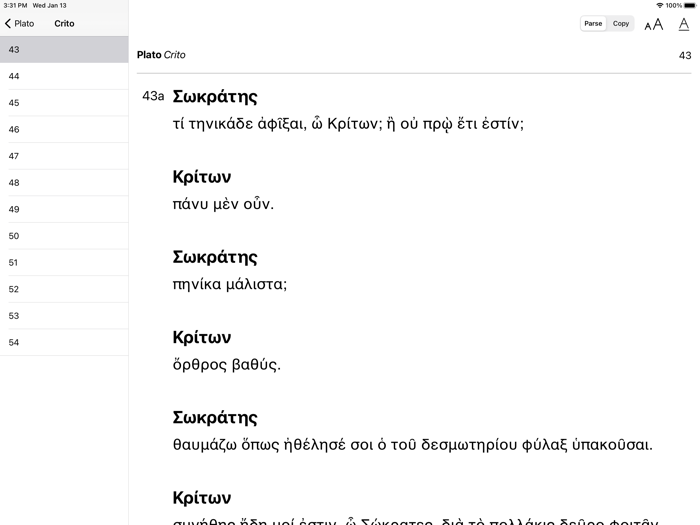Tap the Greek word ὄρθρος
Screen dimensions: 700x525
(200, 365)
